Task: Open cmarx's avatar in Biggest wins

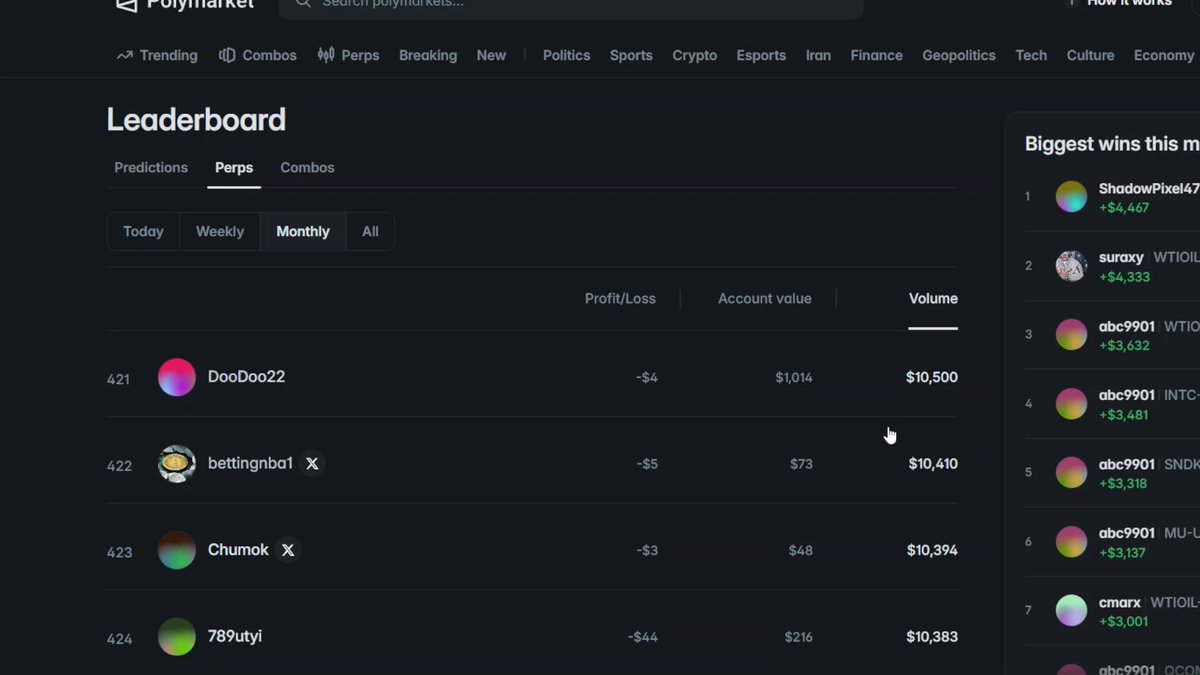Action: (1071, 610)
